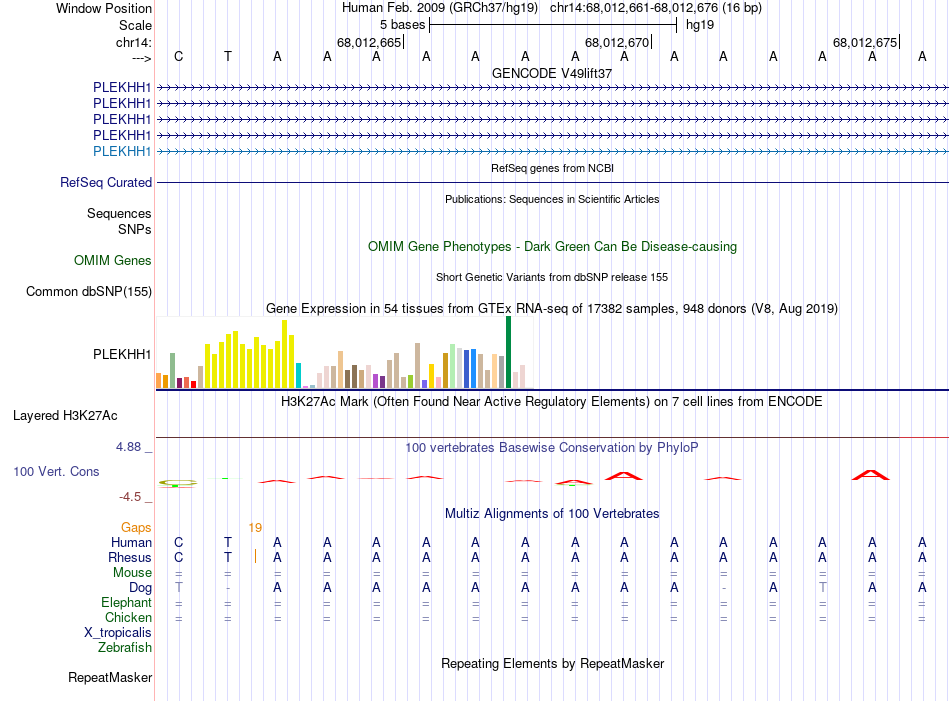The image size is (950, 701).
Task: Click the -4.5 PhyloP lower limit value
Action: click(x=130, y=497)
